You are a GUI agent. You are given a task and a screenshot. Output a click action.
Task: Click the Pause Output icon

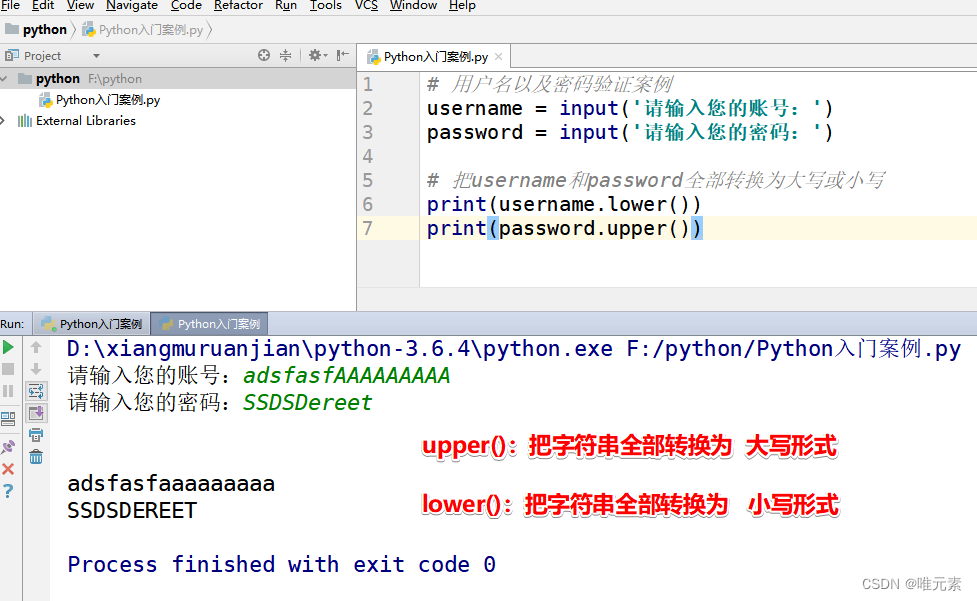[8, 391]
